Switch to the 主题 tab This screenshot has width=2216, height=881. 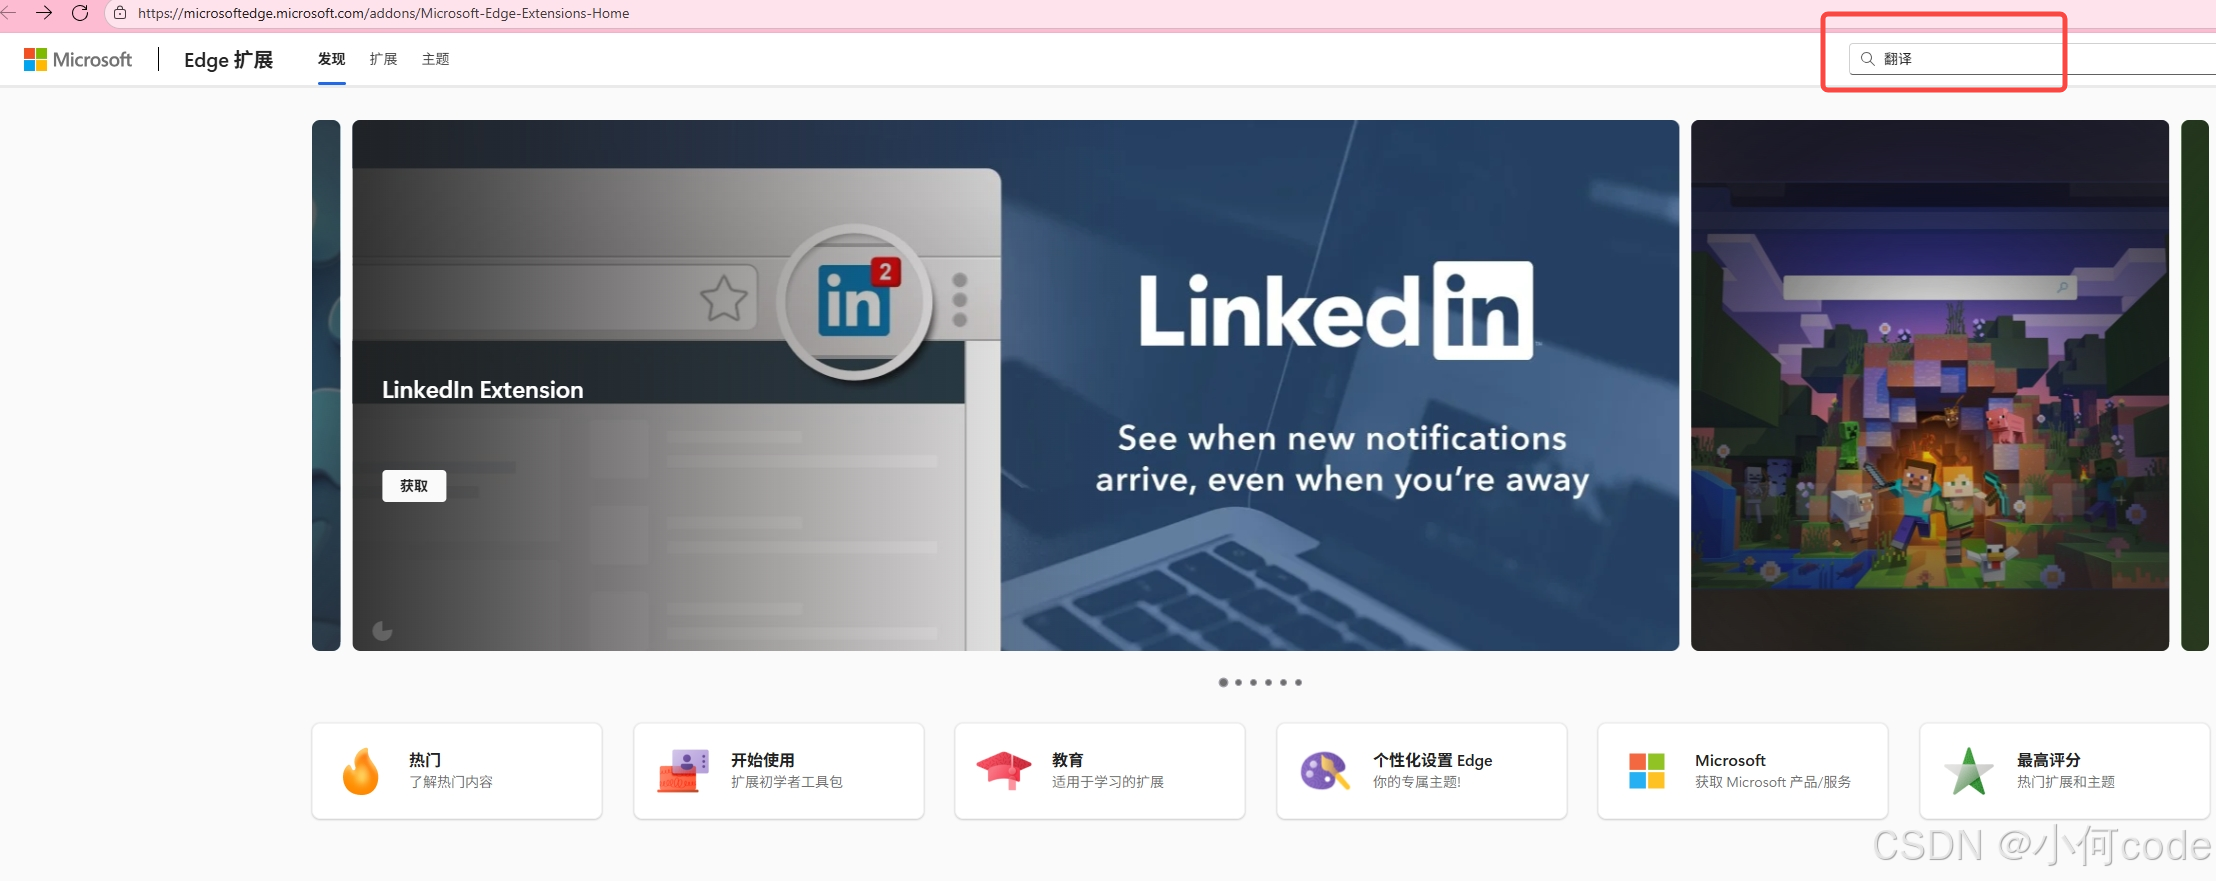(x=435, y=59)
